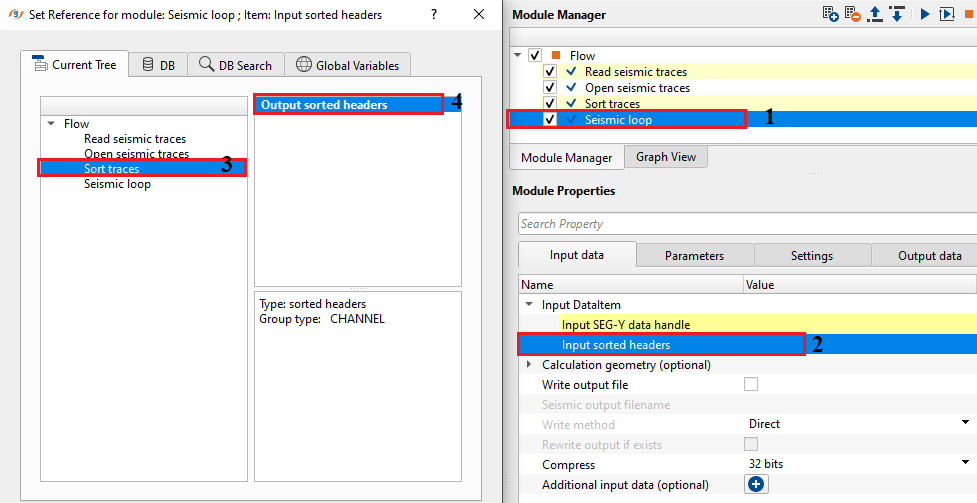Switch to the Graph View tab

665,157
